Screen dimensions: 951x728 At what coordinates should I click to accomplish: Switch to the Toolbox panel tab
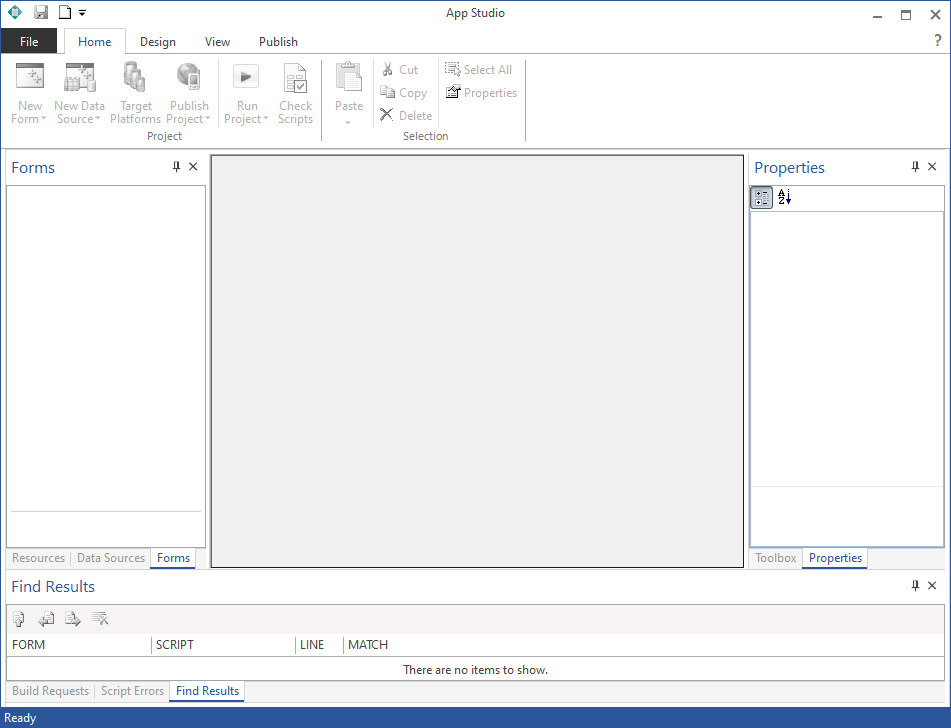click(x=776, y=558)
